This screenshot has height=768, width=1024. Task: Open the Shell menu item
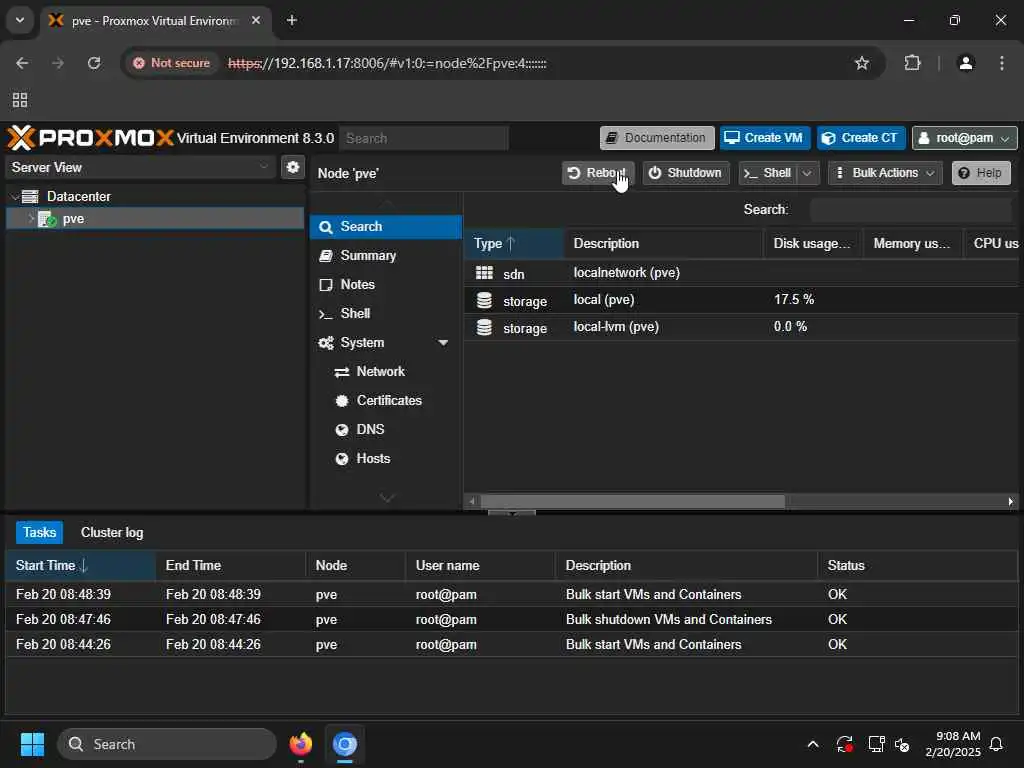click(386, 313)
